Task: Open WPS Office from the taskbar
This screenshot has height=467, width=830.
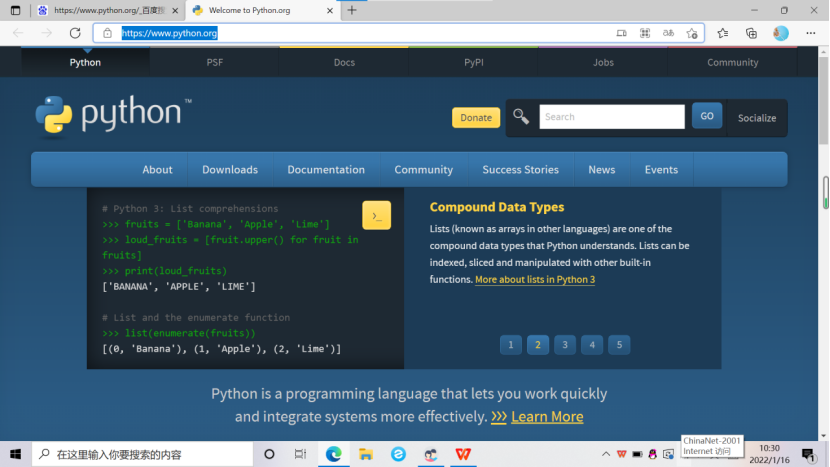Action: pos(463,454)
